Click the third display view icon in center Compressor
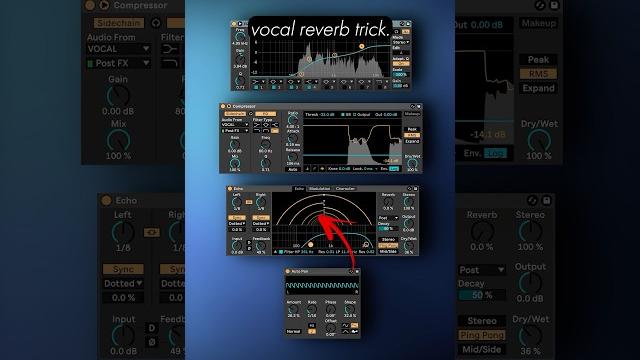Screen dimensions: 640x360 tap(322, 169)
